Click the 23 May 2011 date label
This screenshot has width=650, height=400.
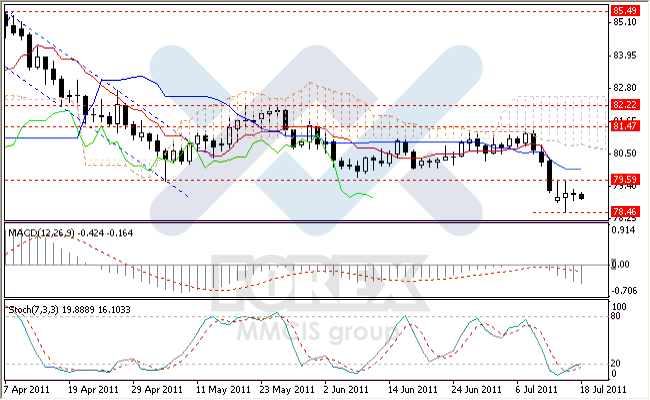(287, 390)
